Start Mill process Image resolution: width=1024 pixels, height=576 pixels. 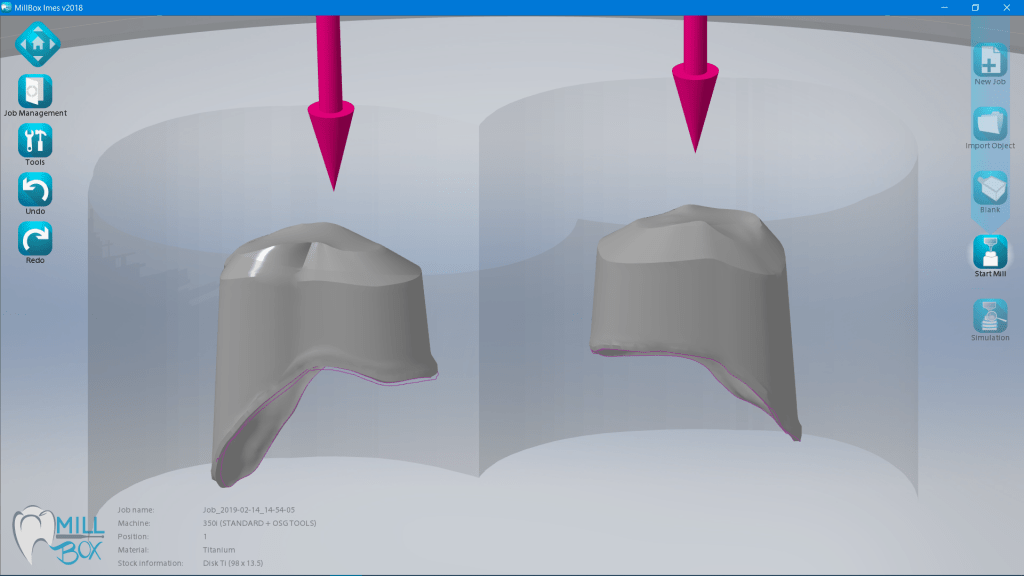pos(990,252)
